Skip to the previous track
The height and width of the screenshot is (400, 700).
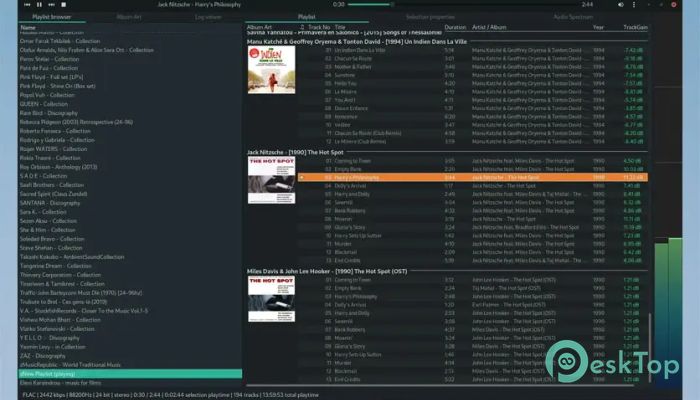27,4
